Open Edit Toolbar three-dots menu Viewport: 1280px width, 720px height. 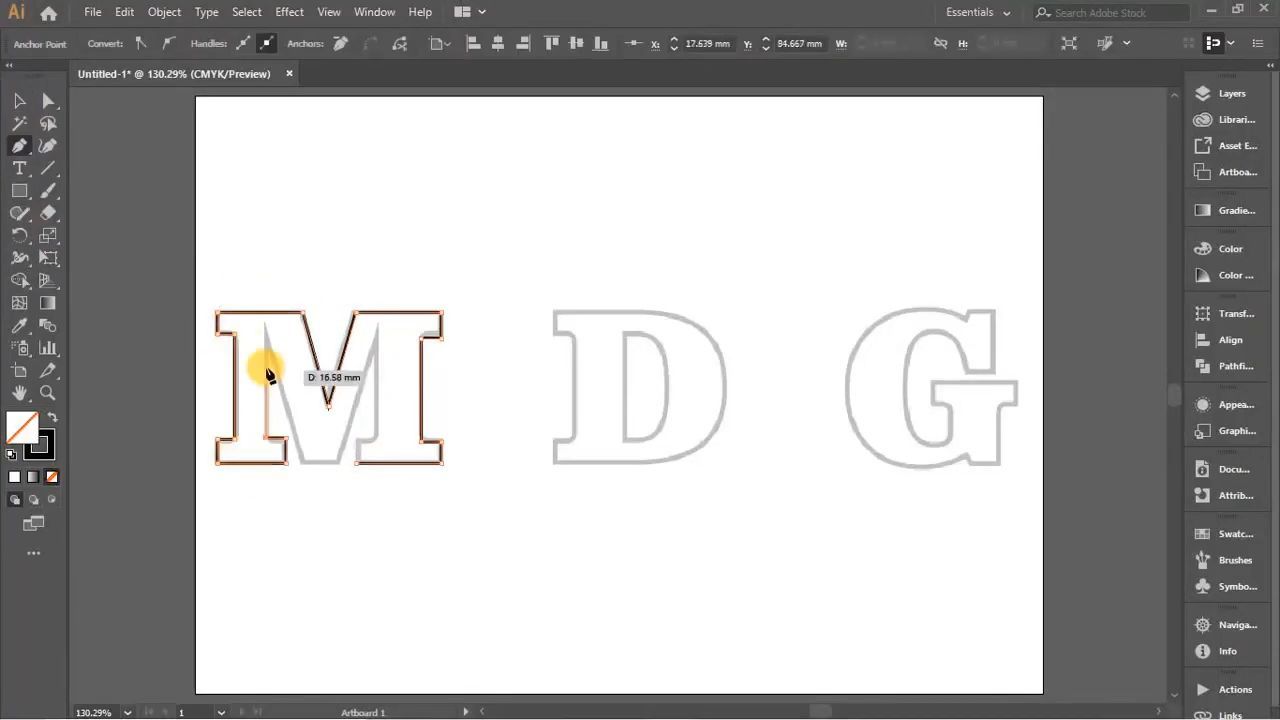[x=33, y=553]
